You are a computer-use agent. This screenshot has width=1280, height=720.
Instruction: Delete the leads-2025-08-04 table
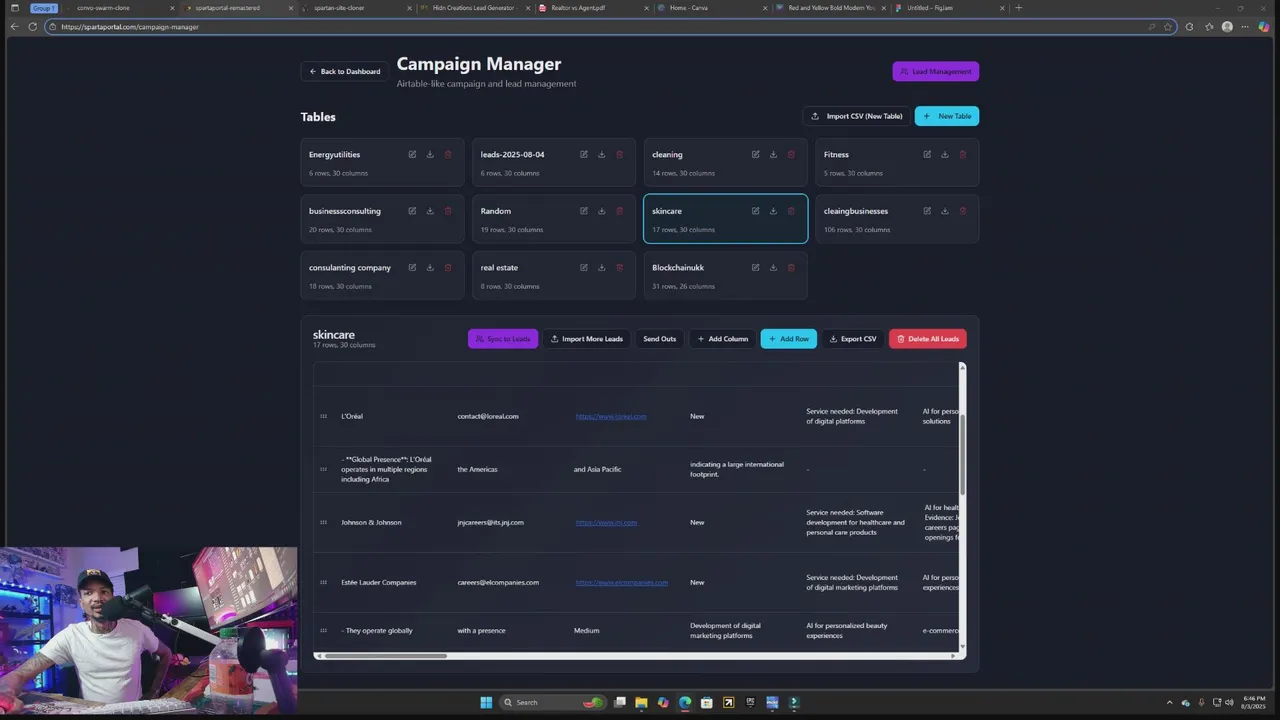point(620,154)
